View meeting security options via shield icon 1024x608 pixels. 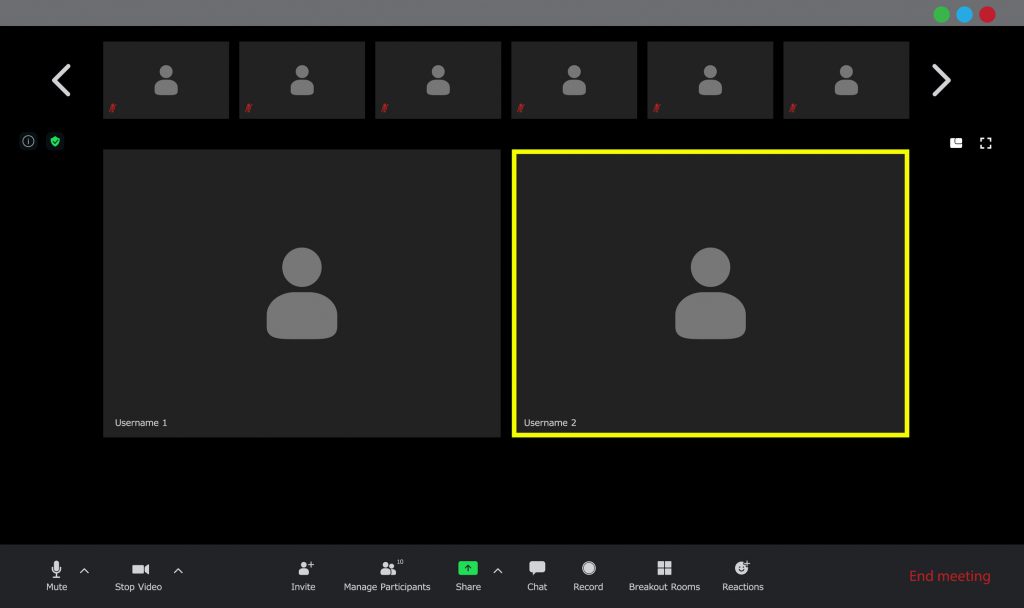(55, 141)
